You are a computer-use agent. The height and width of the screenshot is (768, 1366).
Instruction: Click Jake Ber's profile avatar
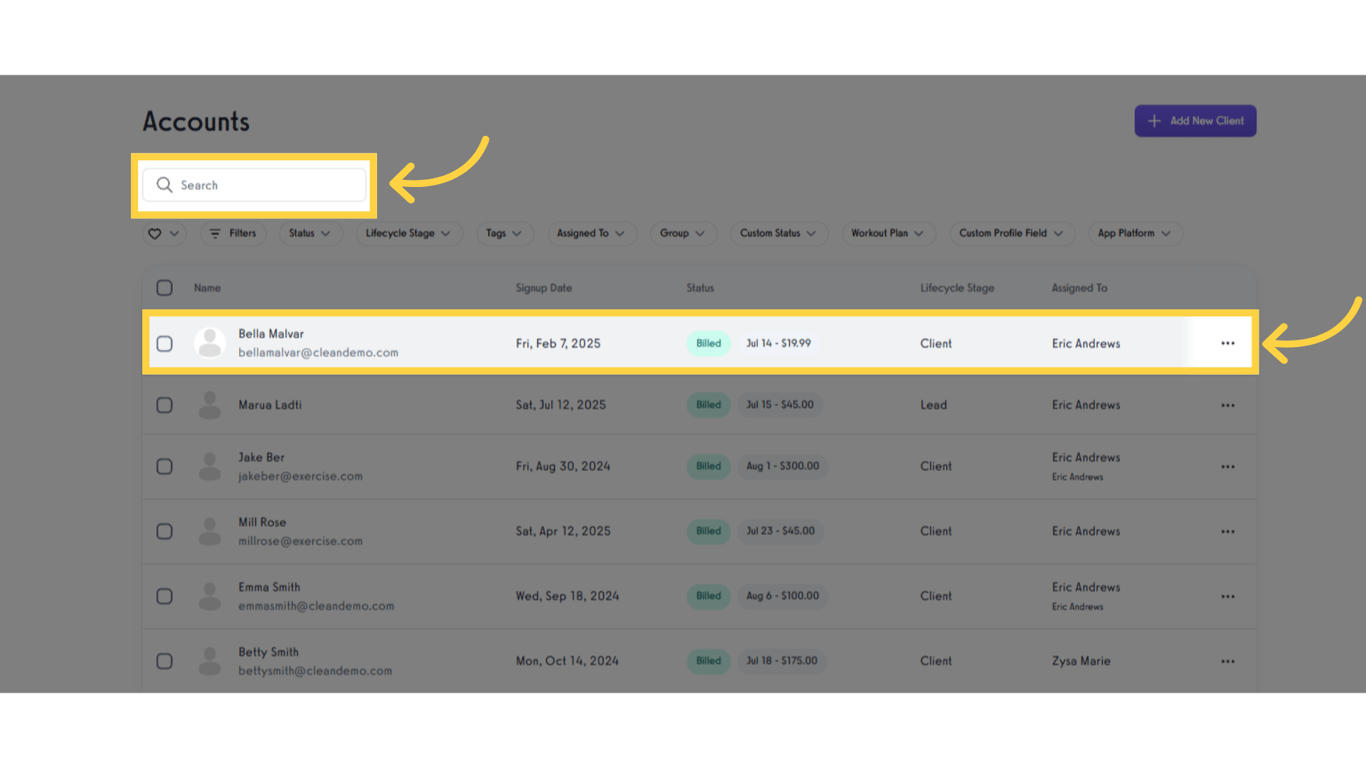click(209, 466)
